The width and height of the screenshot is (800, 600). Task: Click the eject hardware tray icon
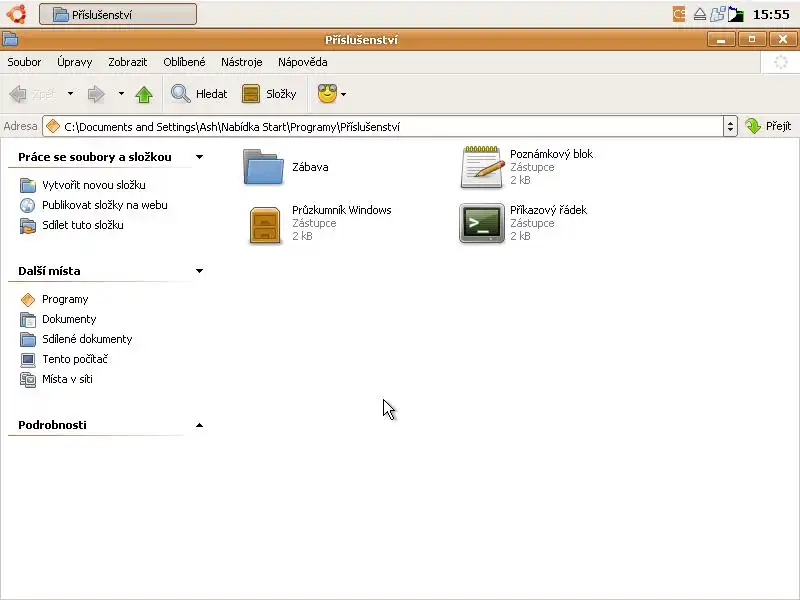pos(700,14)
